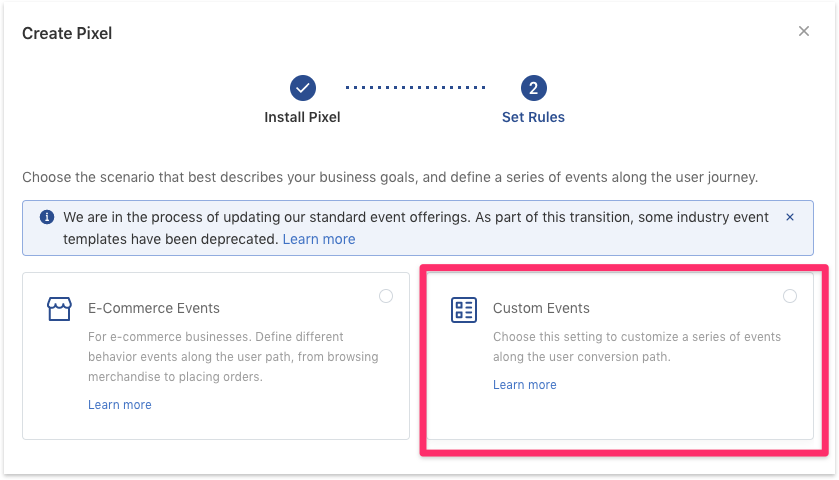Open Learn more under E-Commerce Events

[119, 405]
